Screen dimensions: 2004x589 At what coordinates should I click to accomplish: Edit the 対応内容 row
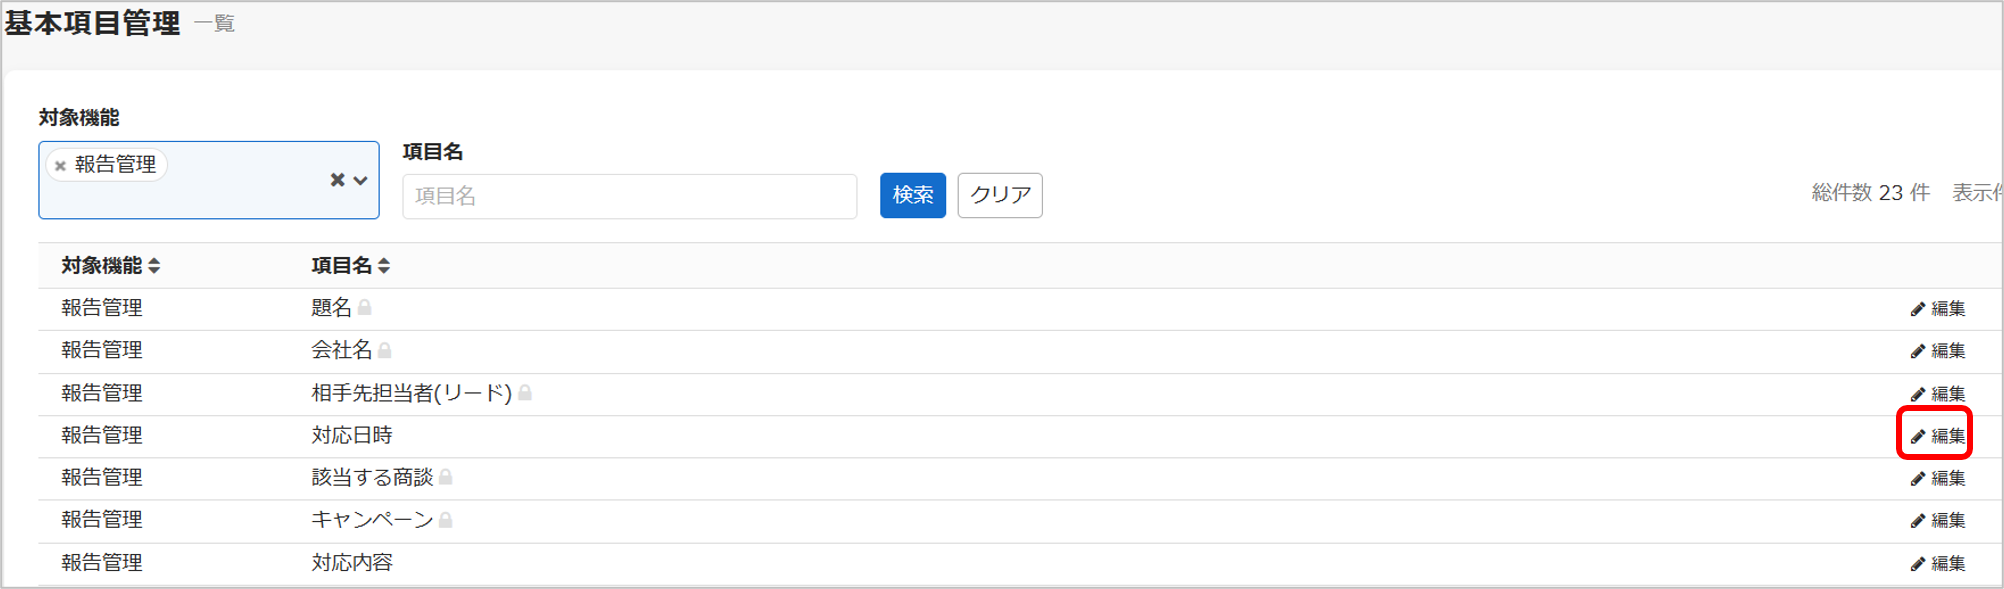[x=1937, y=564]
